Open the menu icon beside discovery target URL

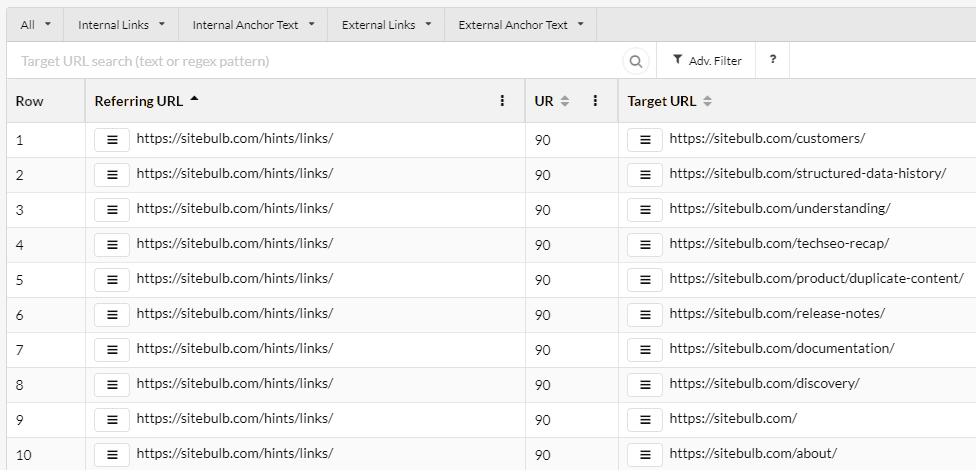(x=645, y=385)
